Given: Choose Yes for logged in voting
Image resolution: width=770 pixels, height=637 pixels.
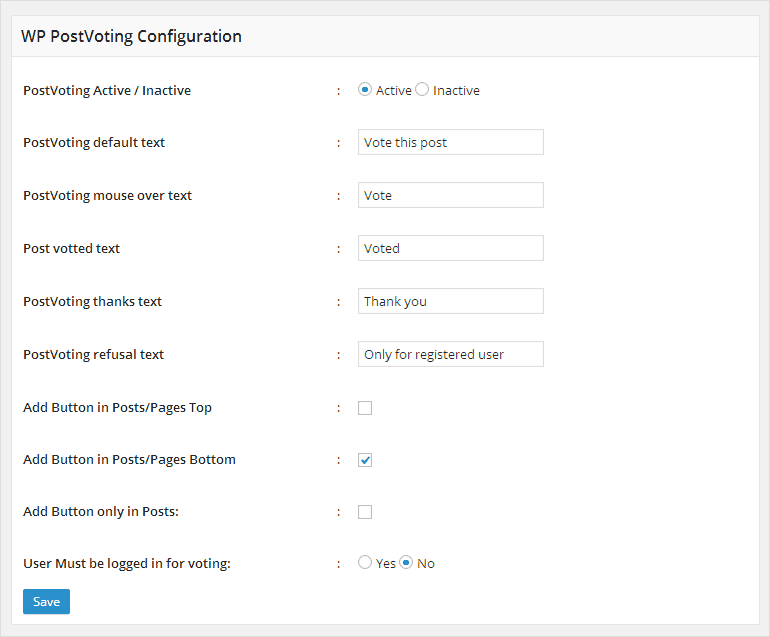Looking at the screenshot, I should [364, 562].
